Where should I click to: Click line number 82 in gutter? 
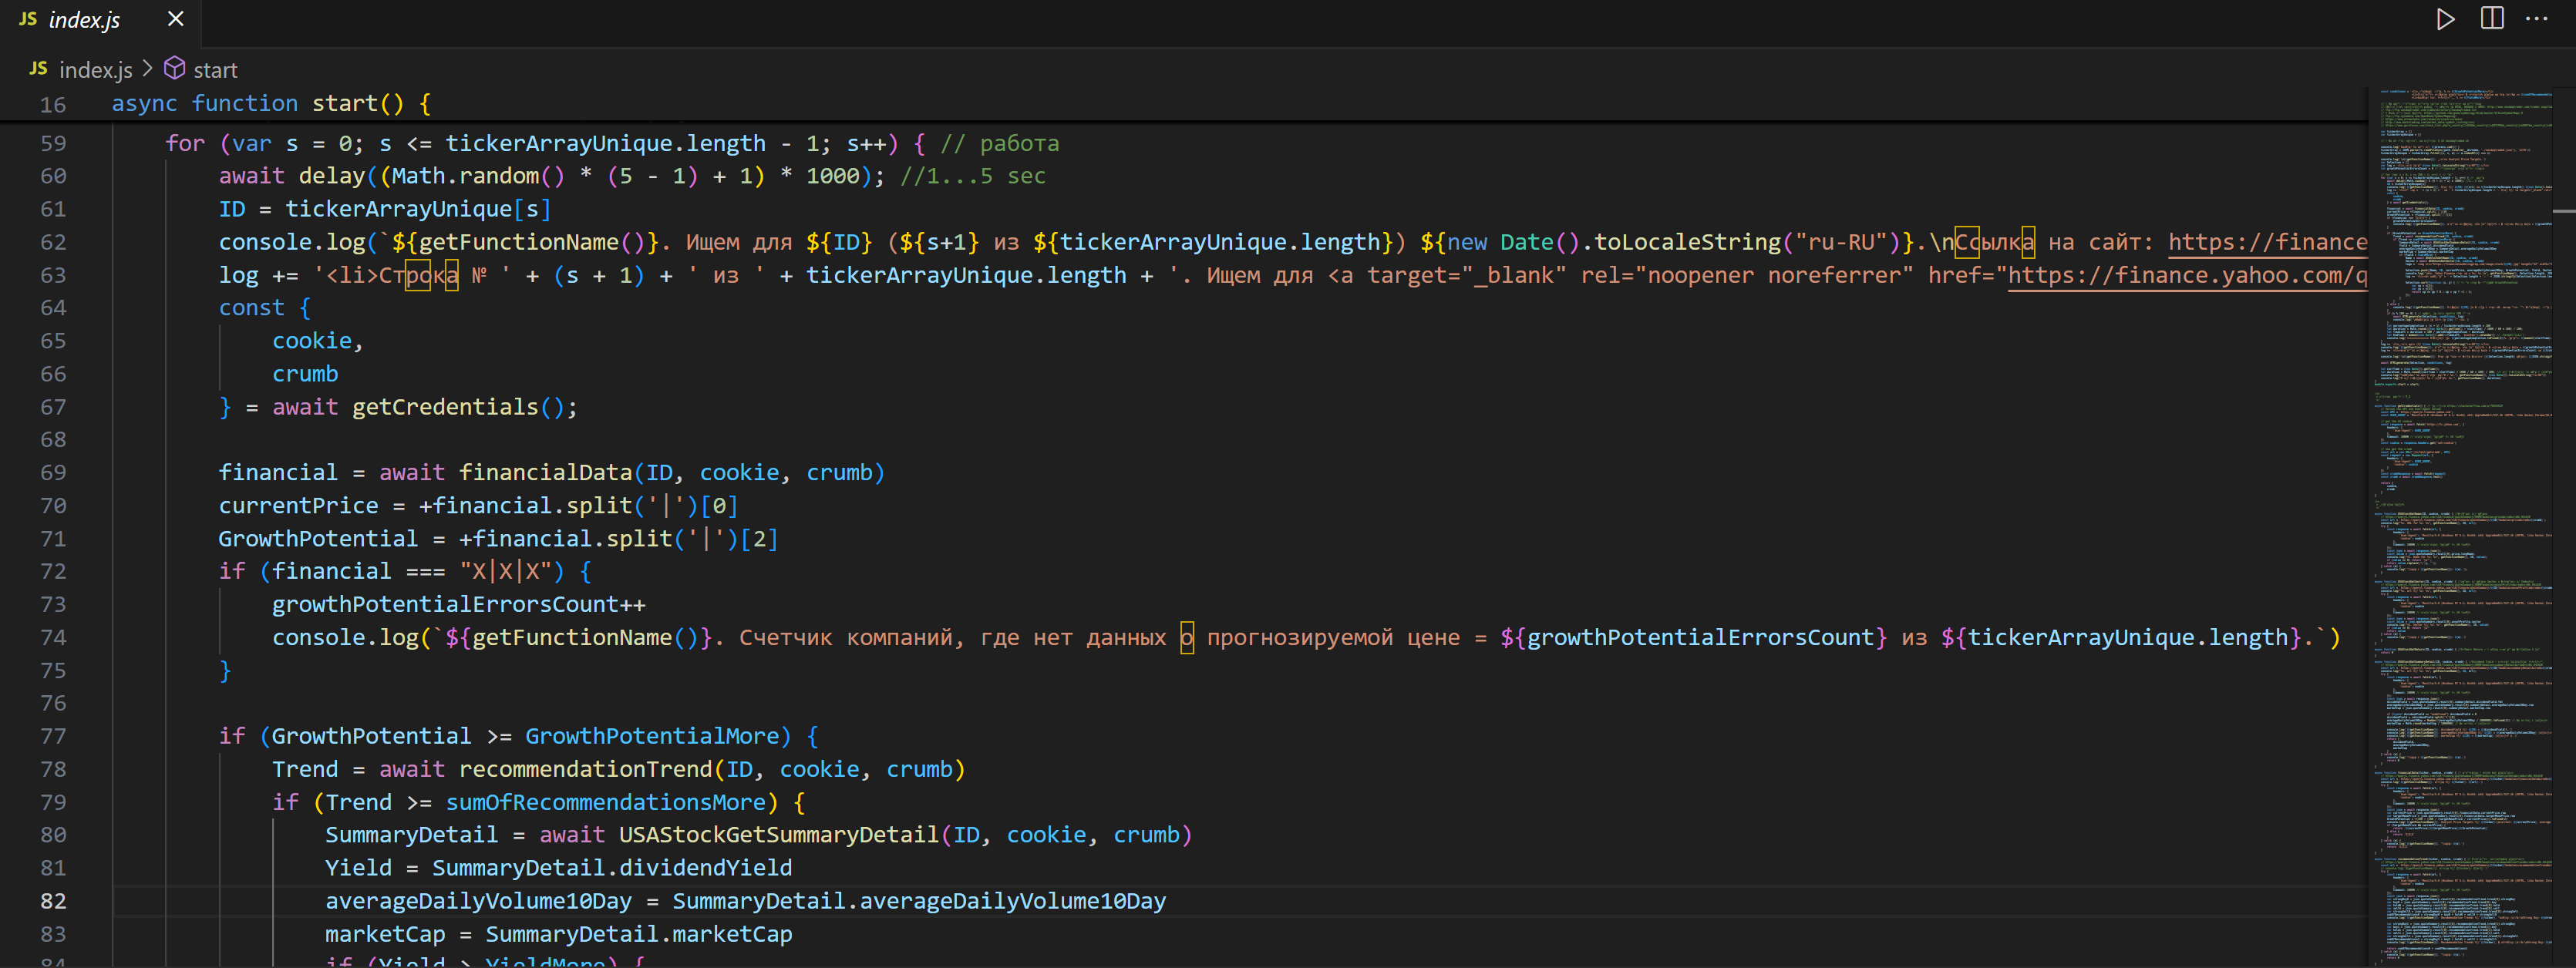click(53, 901)
